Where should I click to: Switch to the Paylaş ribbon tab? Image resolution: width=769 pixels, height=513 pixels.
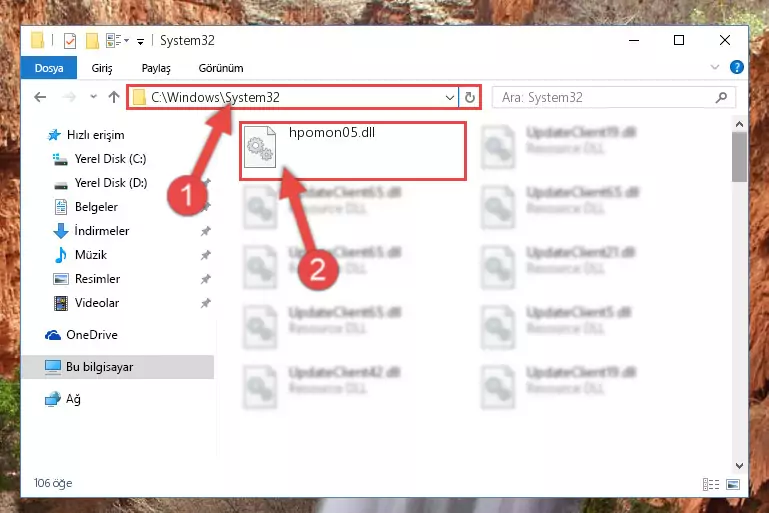click(x=156, y=68)
